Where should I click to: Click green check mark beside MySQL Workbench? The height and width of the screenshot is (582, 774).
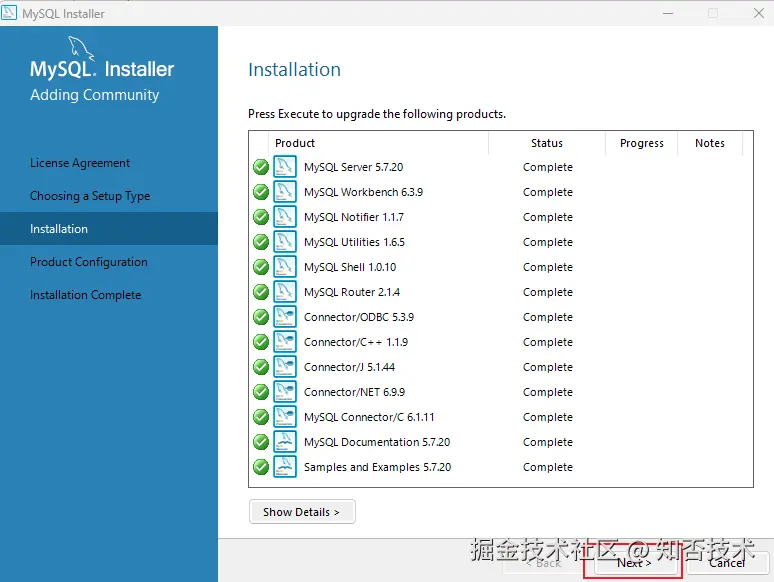click(261, 192)
